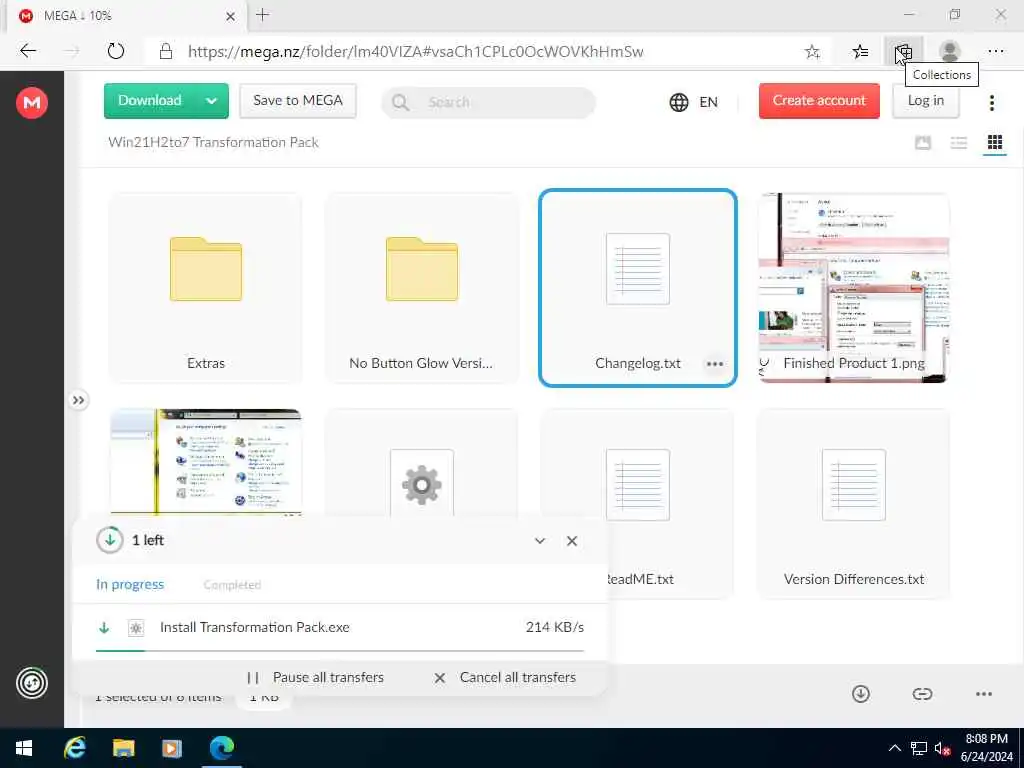Switch to grid thumbnail view icon
This screenshot has width=1024, height=768.
(995, 142)
